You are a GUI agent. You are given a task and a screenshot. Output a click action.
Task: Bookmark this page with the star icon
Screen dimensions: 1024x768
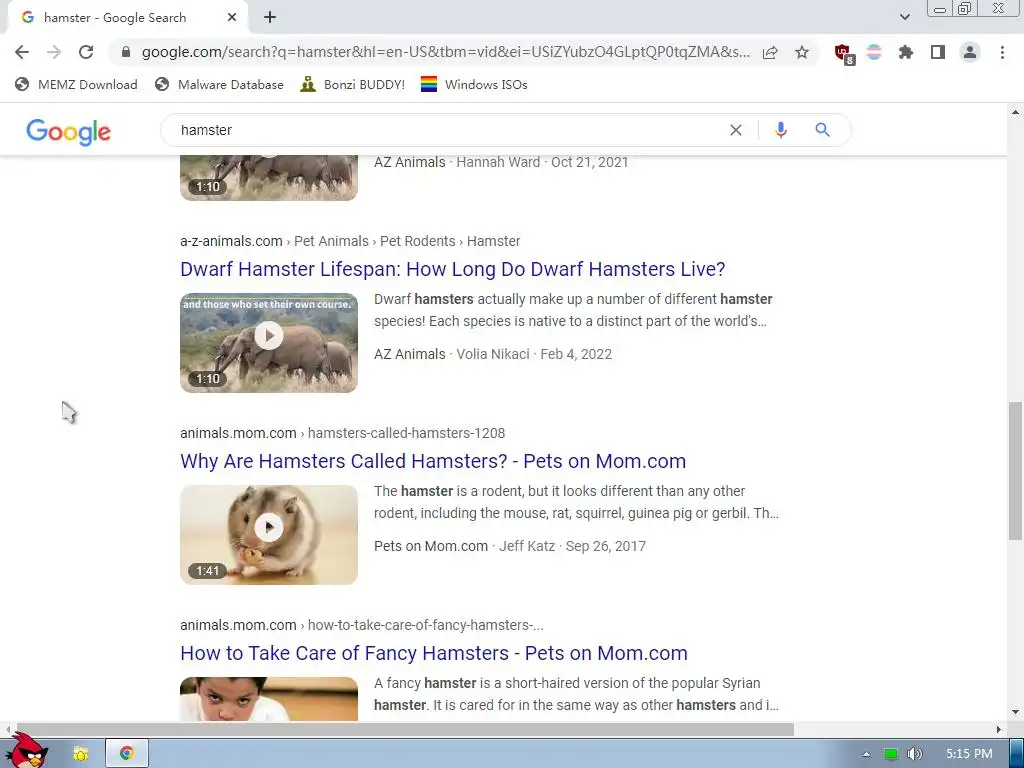[802, 52]
